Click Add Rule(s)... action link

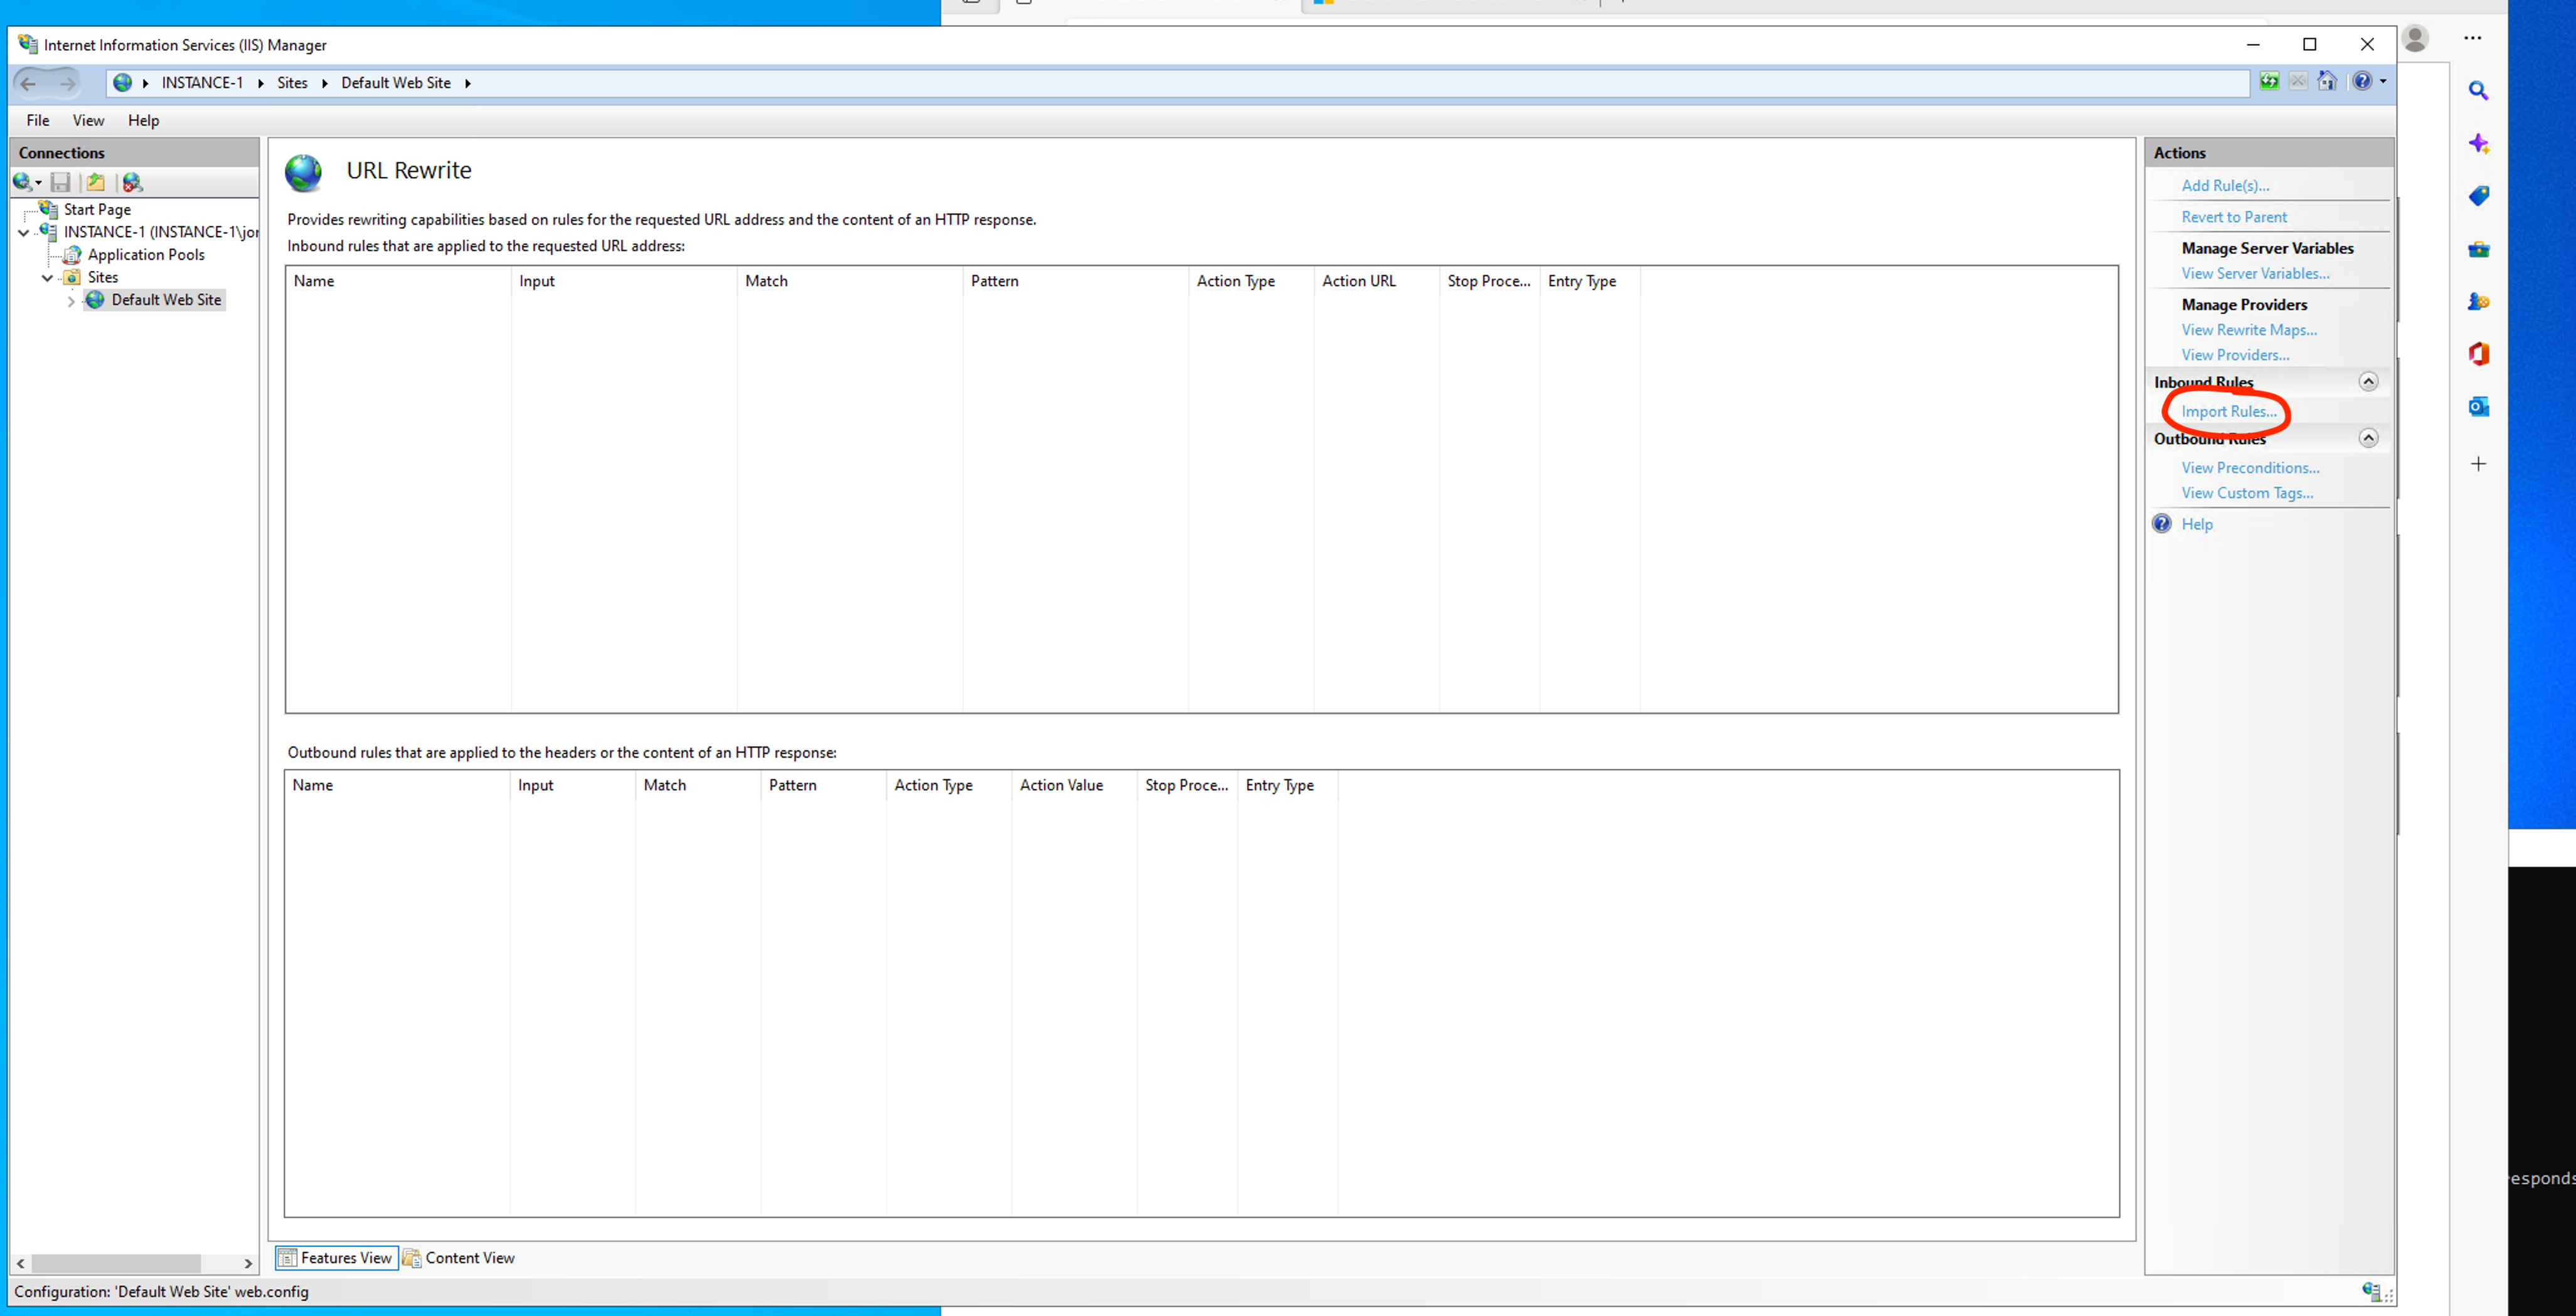point(2225,185)
